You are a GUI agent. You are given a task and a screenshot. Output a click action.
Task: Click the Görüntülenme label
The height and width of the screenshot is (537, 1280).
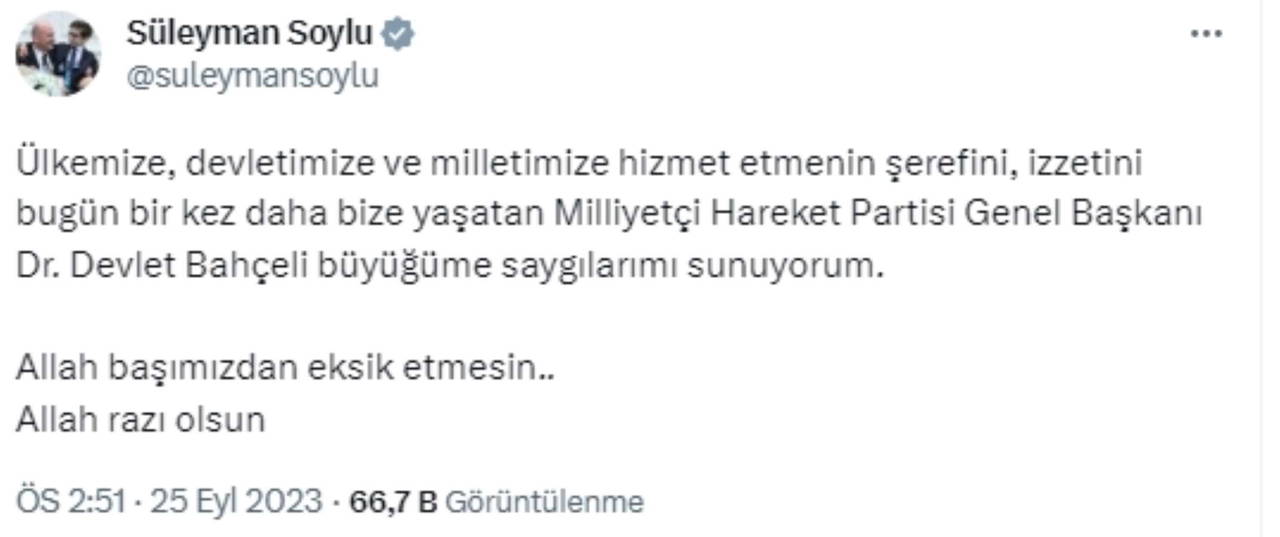point(544,501)
